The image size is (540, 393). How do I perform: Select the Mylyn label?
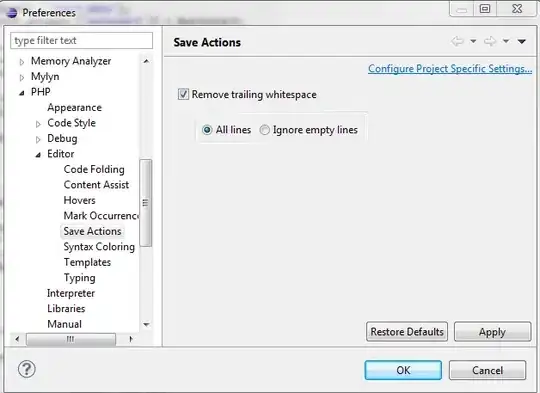pos(45,77)
